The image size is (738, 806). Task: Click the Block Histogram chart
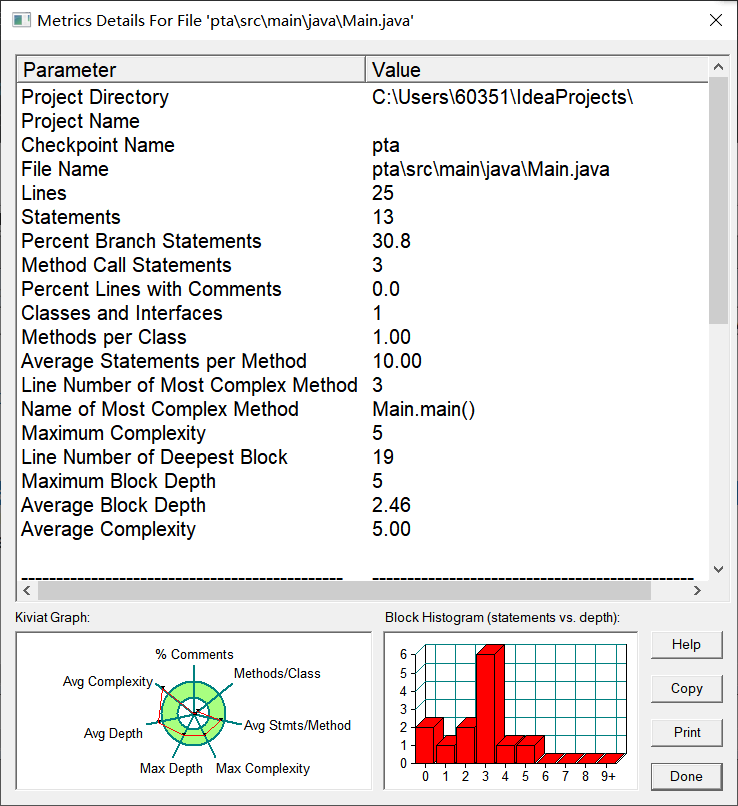click(511, 711)
